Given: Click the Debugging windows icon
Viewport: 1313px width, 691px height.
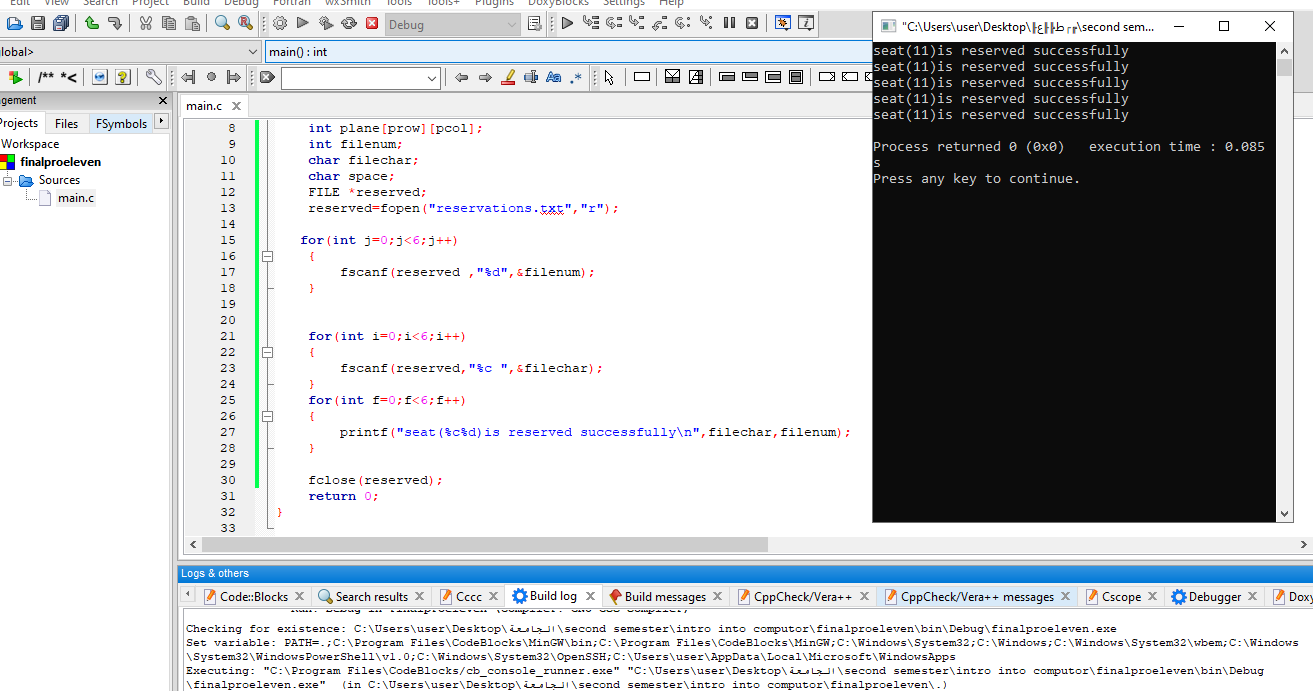Looking at the screenshot, I should (x=783, y=23).
